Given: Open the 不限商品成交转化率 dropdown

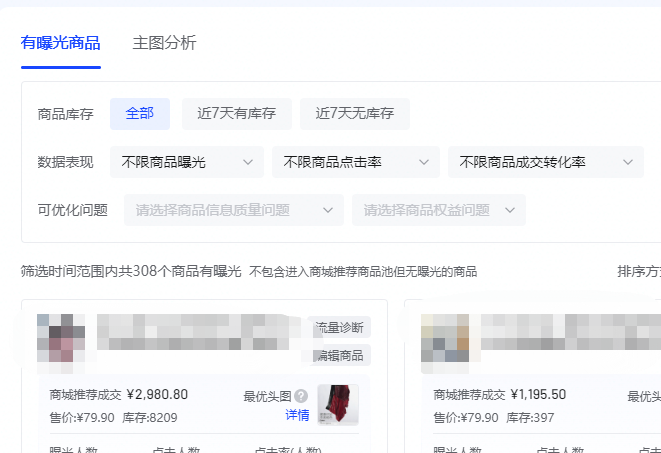Looking at the screenshot, I should [x=546, y=162].
